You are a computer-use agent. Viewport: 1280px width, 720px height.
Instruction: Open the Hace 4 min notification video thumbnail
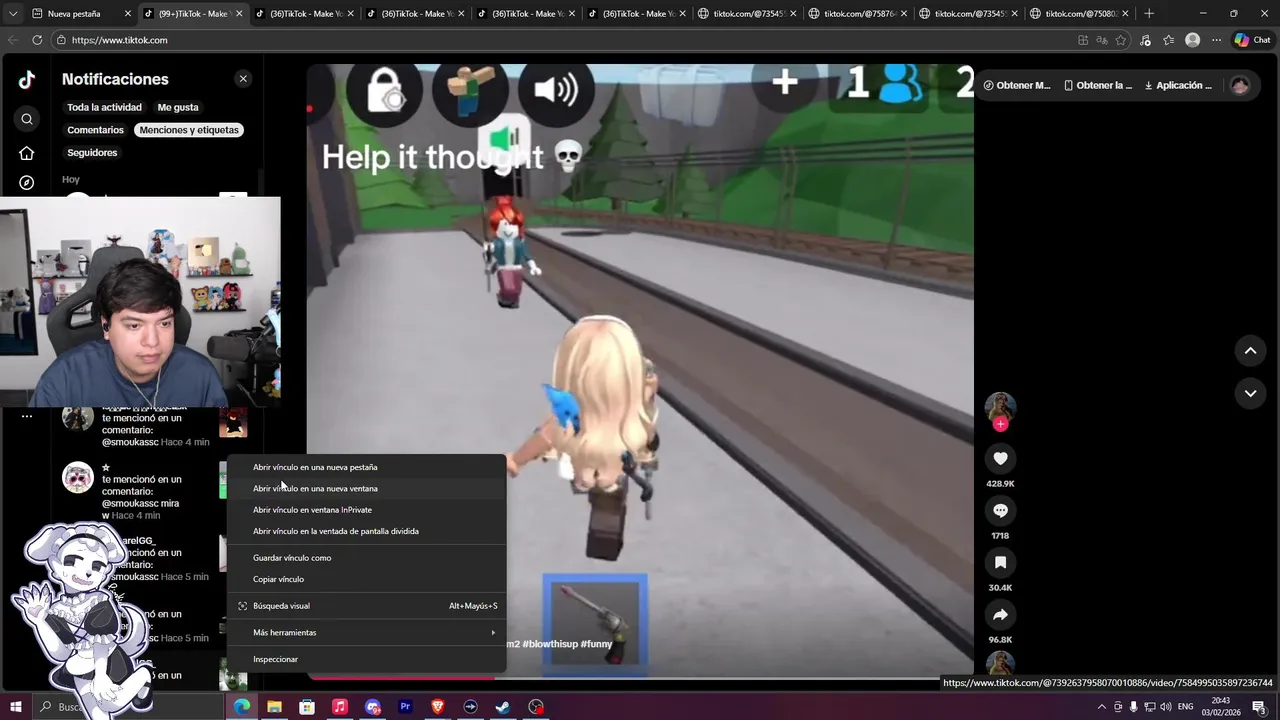click(x=233, y=423)
